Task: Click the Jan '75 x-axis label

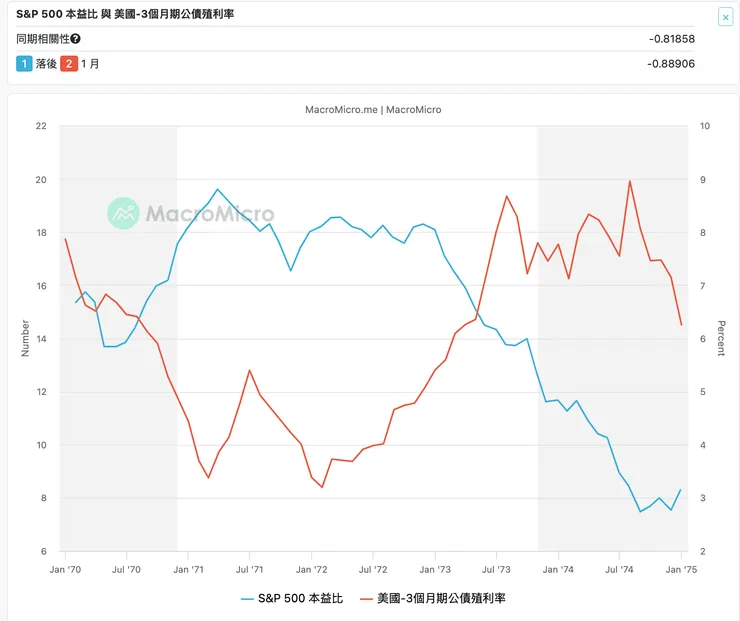Action: 681,568
